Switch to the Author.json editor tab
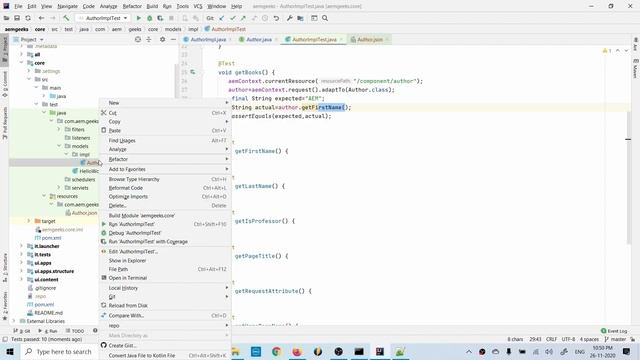 [x=369, y=40]
